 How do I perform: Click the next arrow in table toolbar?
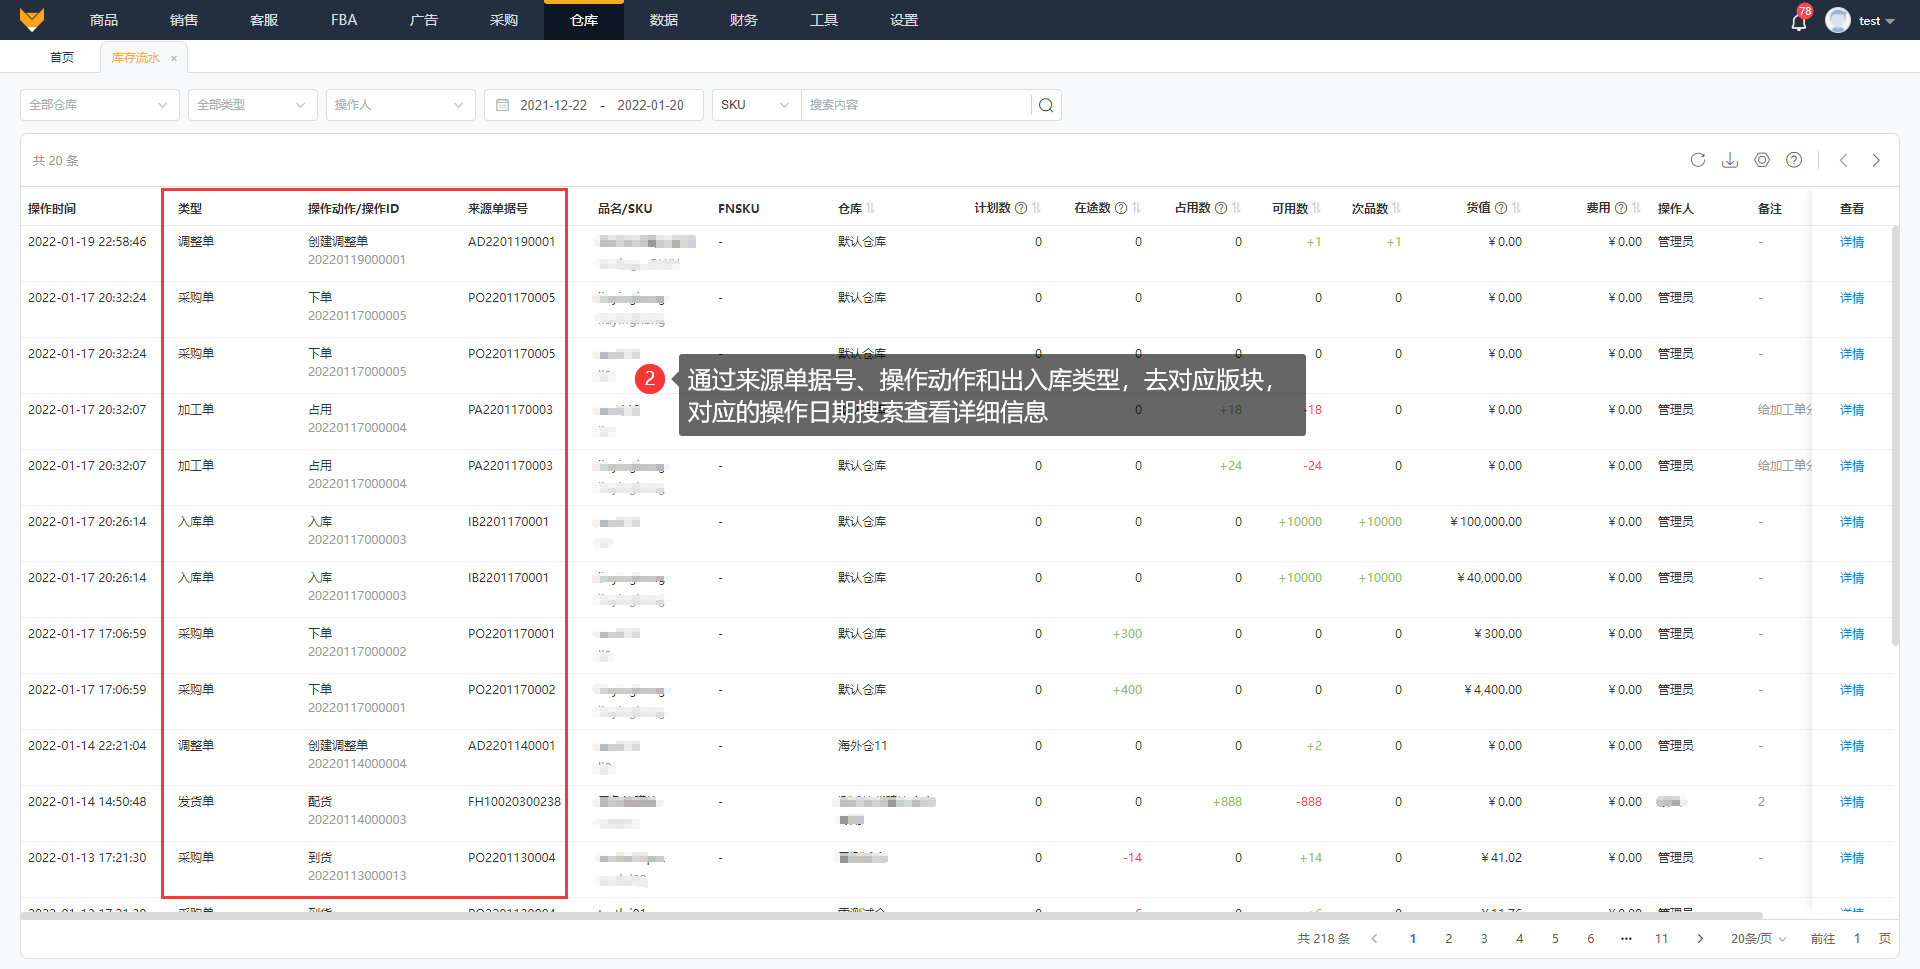(1876, 160)
